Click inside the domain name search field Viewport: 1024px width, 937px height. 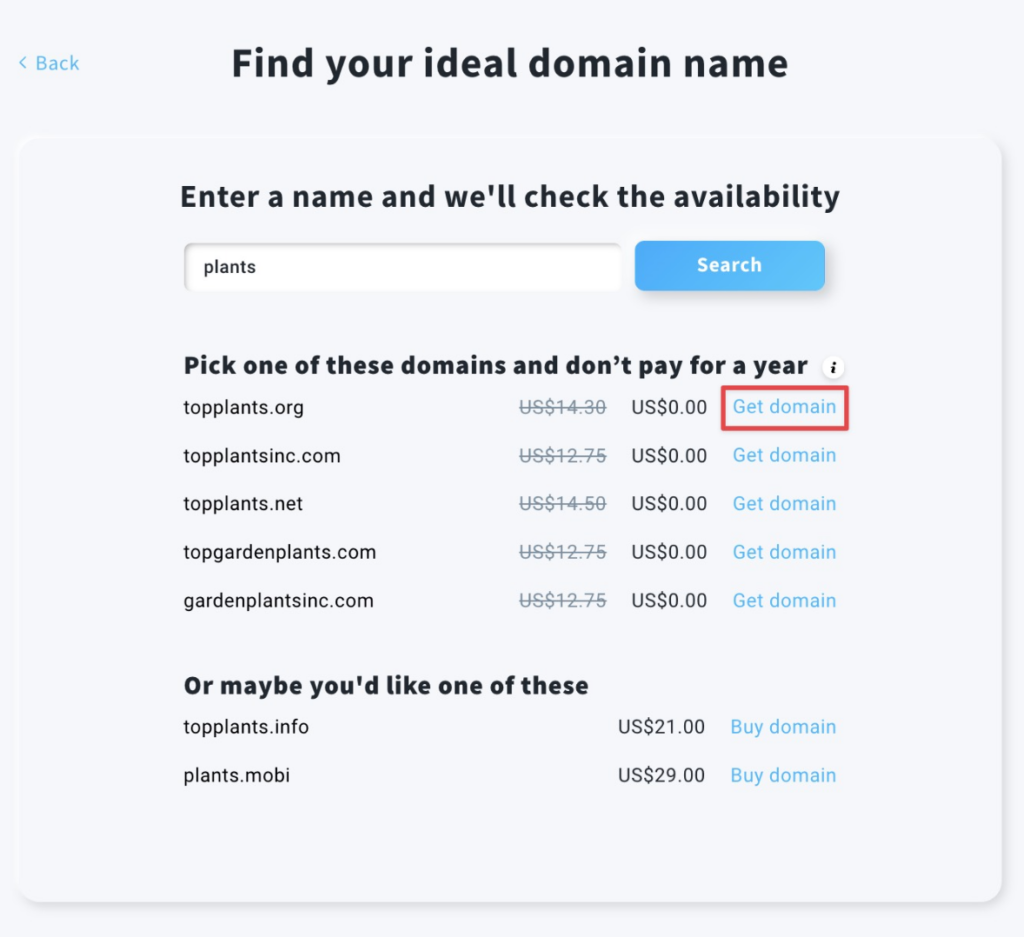tap(400, 266)
